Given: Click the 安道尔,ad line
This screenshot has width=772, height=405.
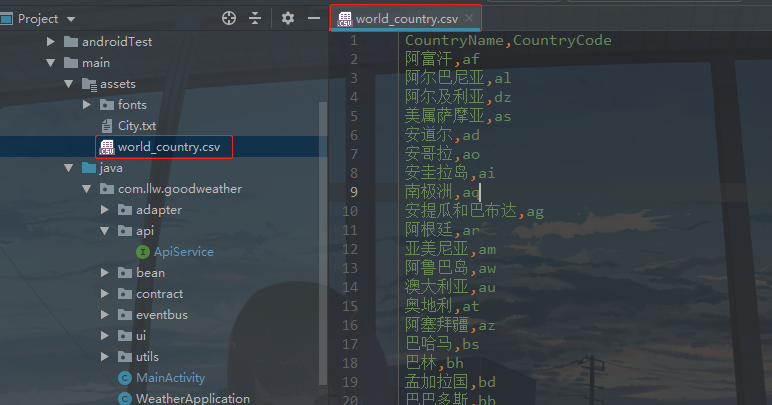Looking at the screenshot, I should pos(442,135).
